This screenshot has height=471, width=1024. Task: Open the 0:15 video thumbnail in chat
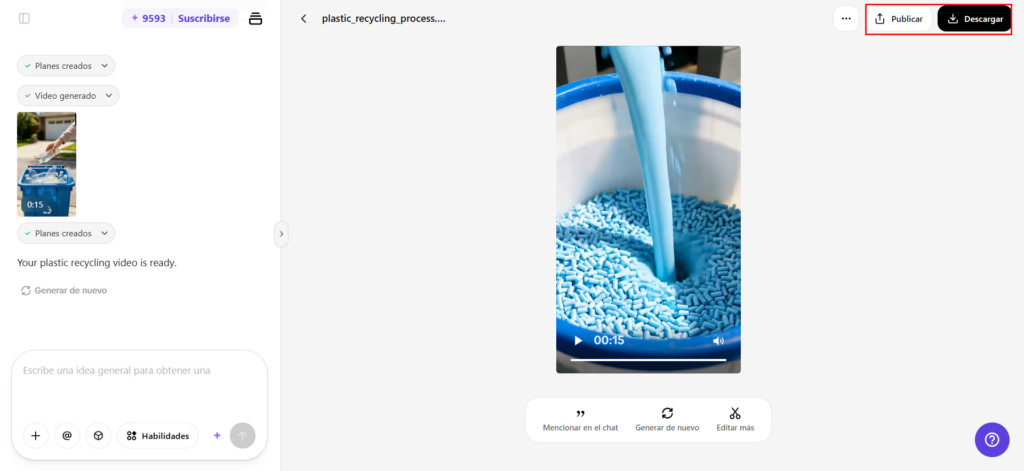[x=46, y=164]
